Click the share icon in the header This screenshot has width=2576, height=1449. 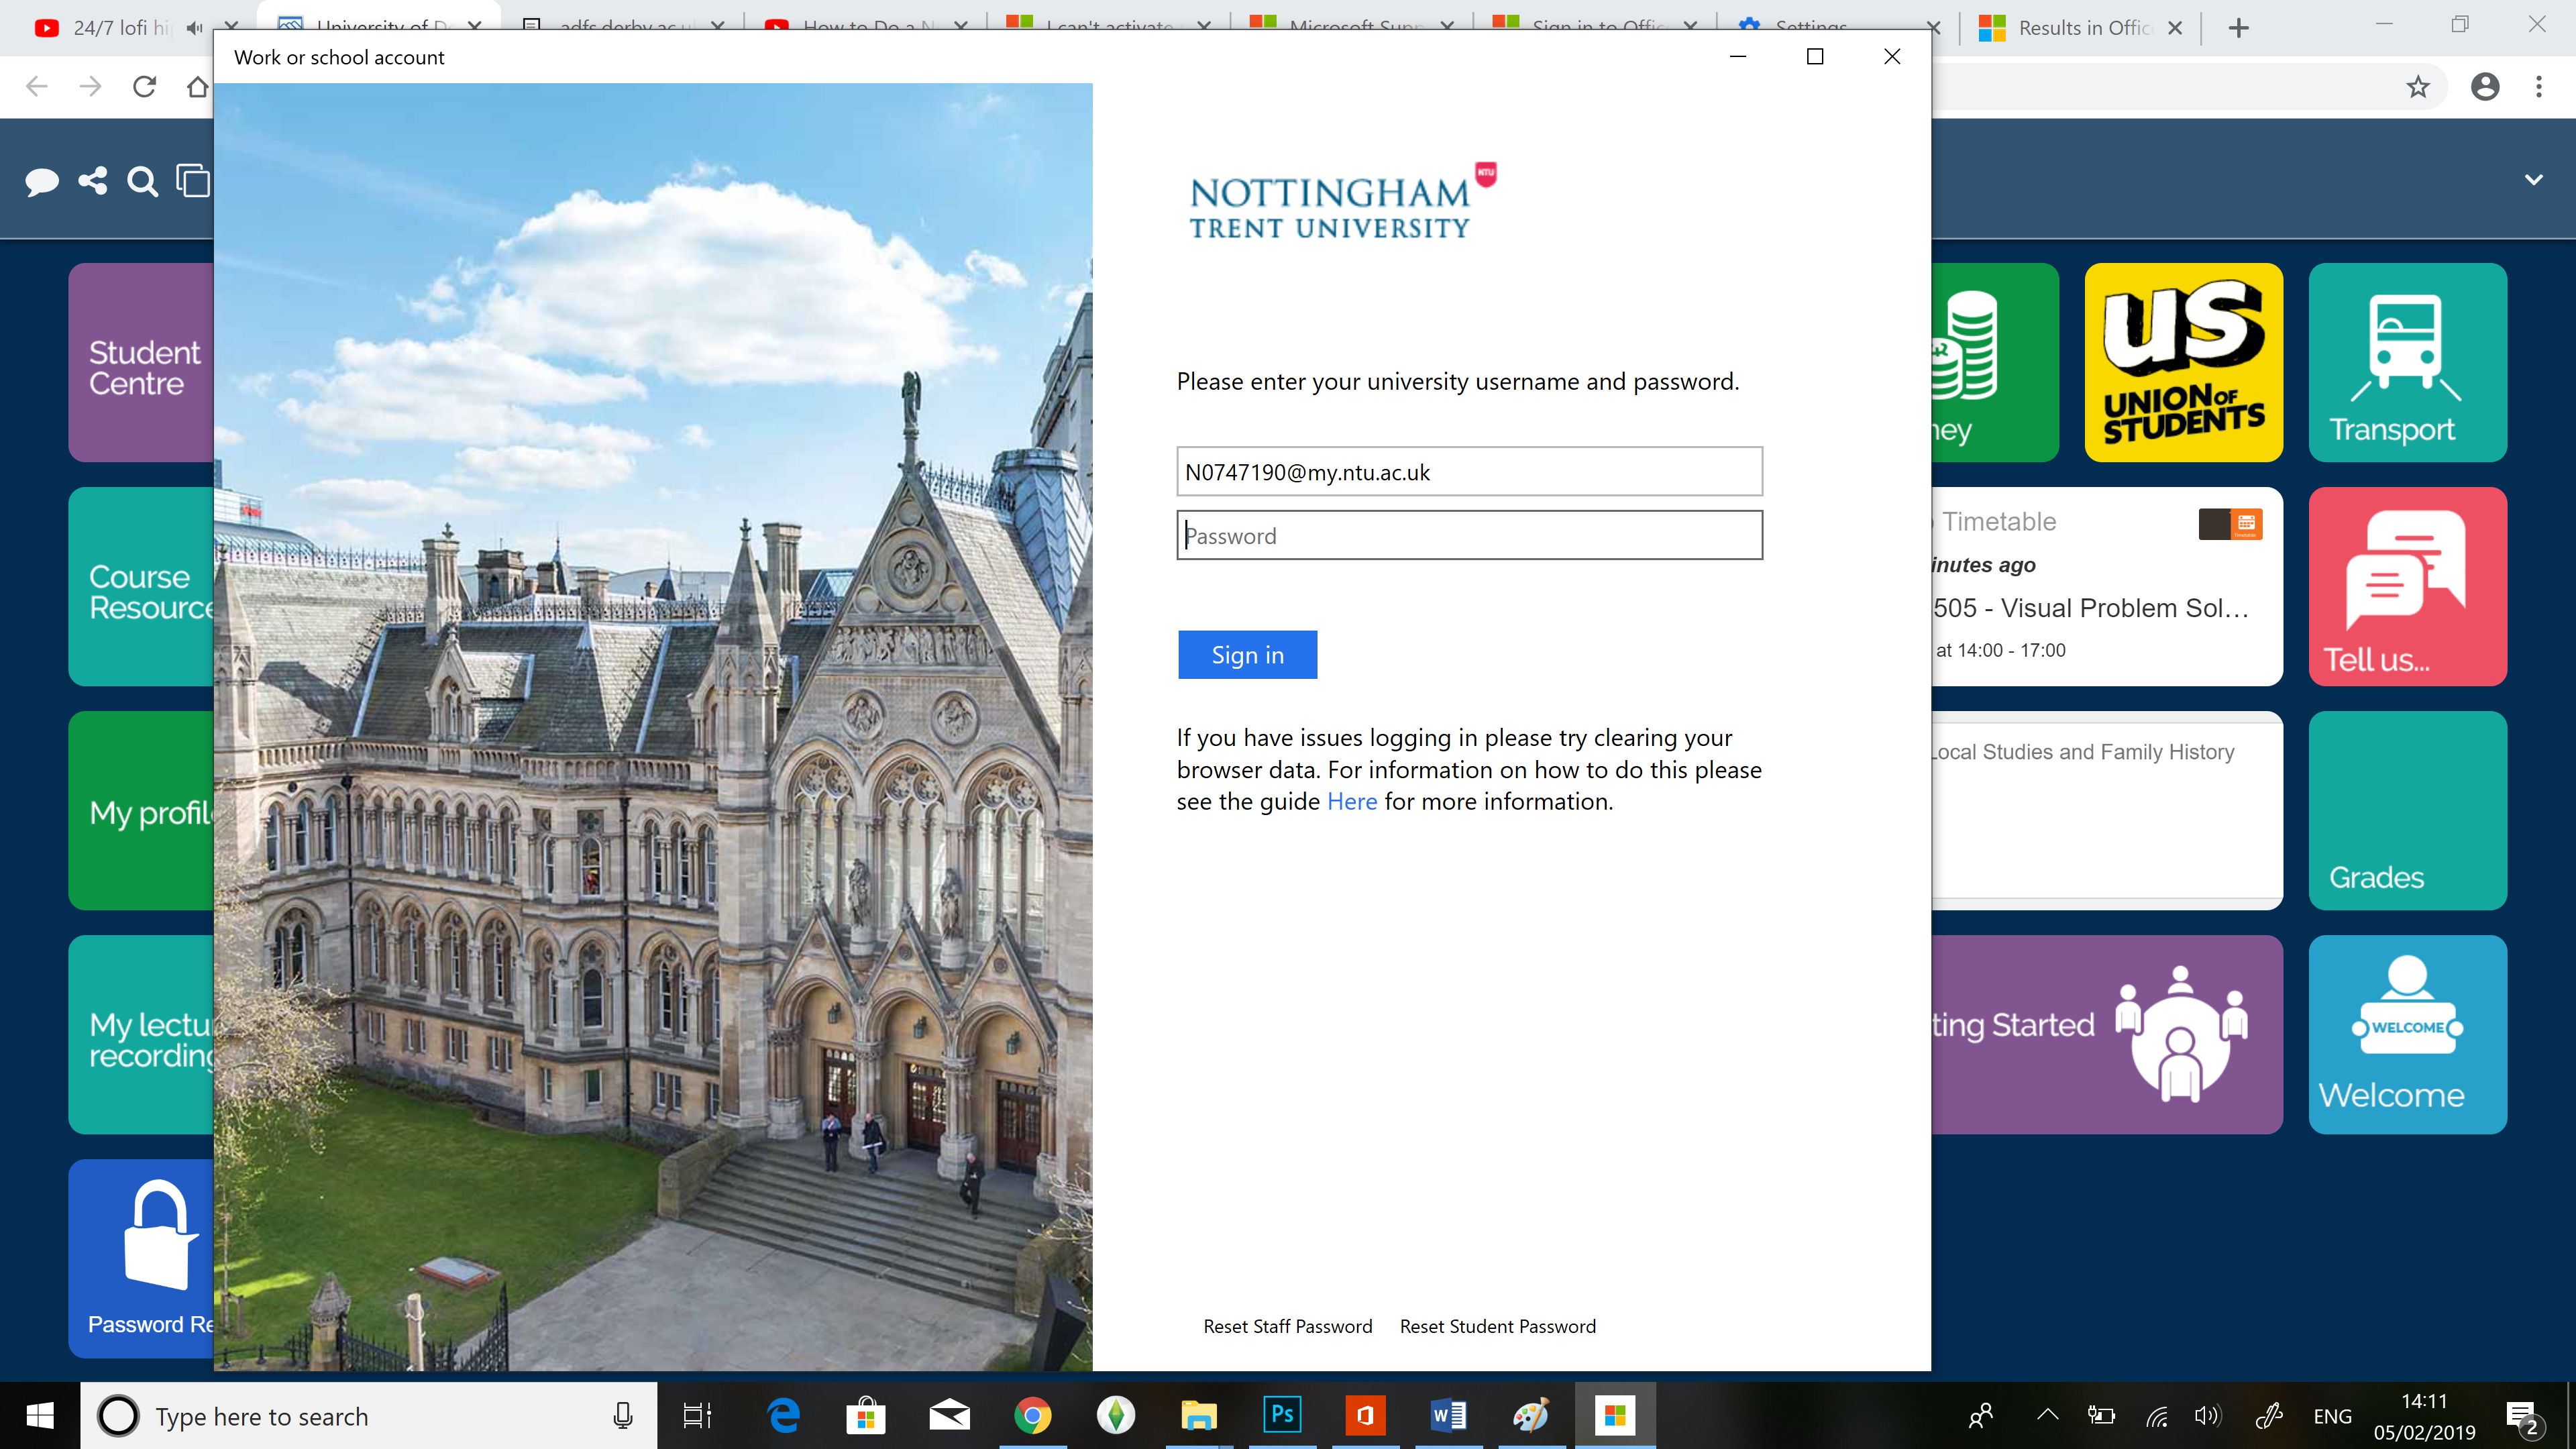click(93, 181)
